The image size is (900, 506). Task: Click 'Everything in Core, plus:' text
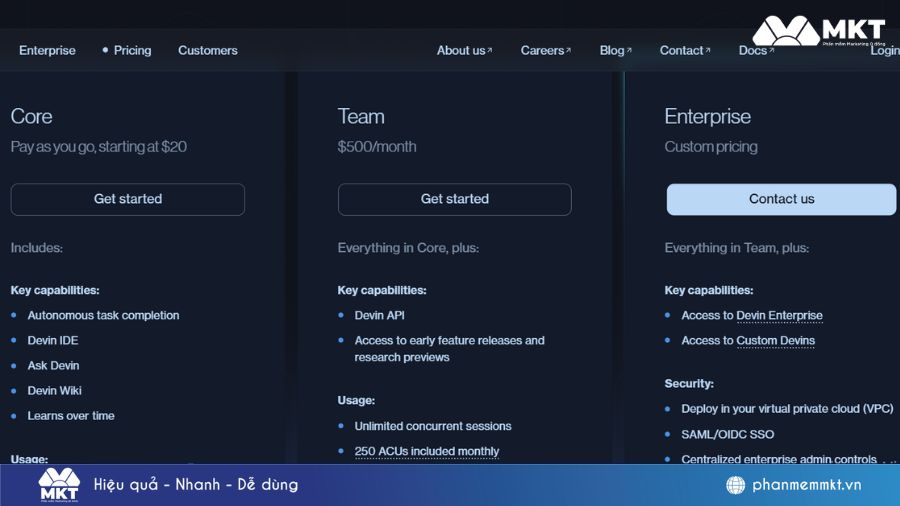[408, 248]
